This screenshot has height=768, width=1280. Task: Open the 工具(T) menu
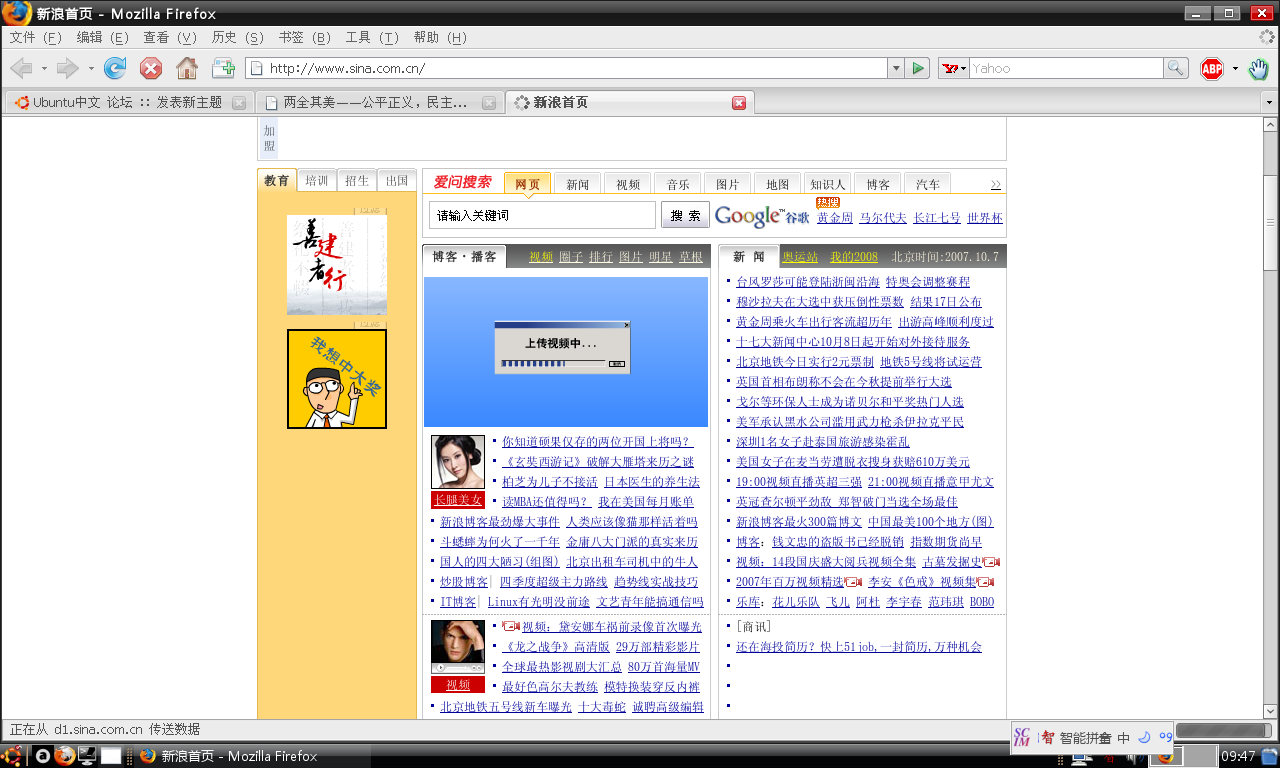(372, 37)
